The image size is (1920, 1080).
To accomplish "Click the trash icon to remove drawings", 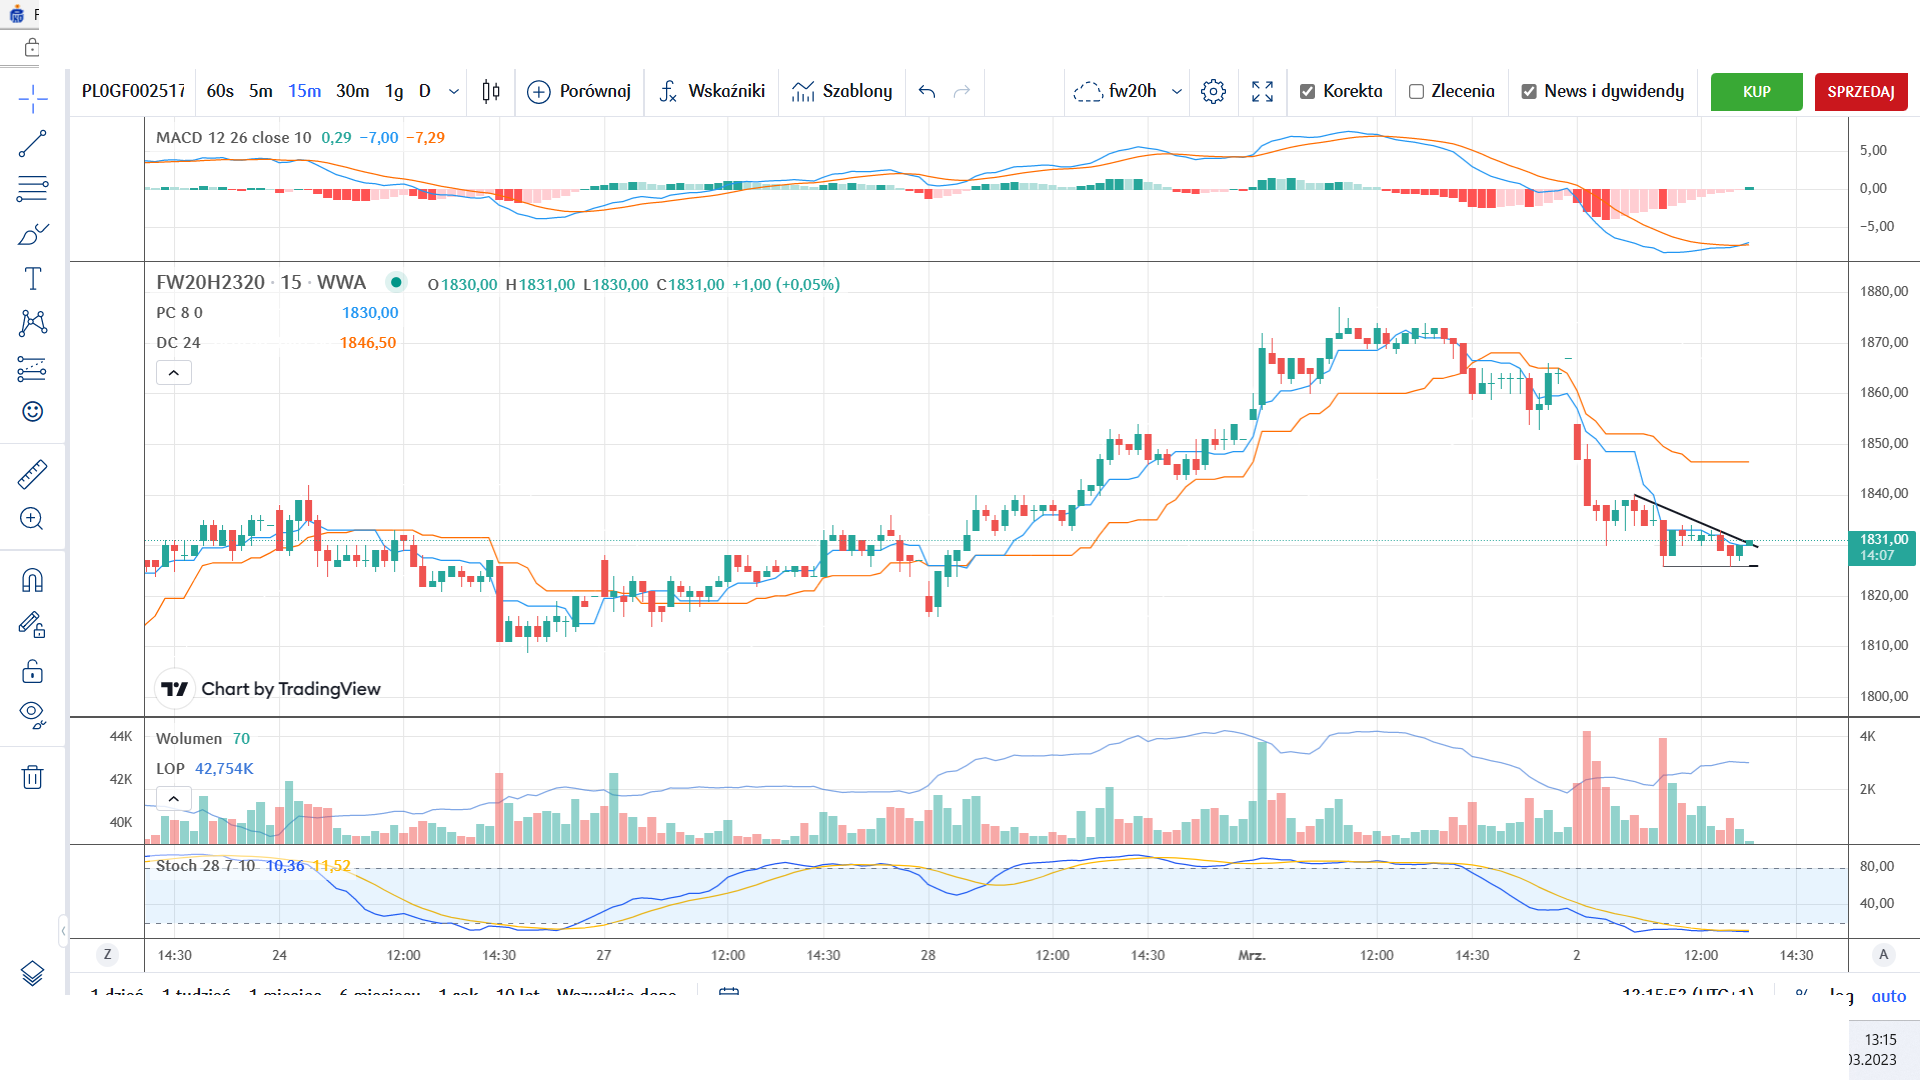I will tap(32, 777).
